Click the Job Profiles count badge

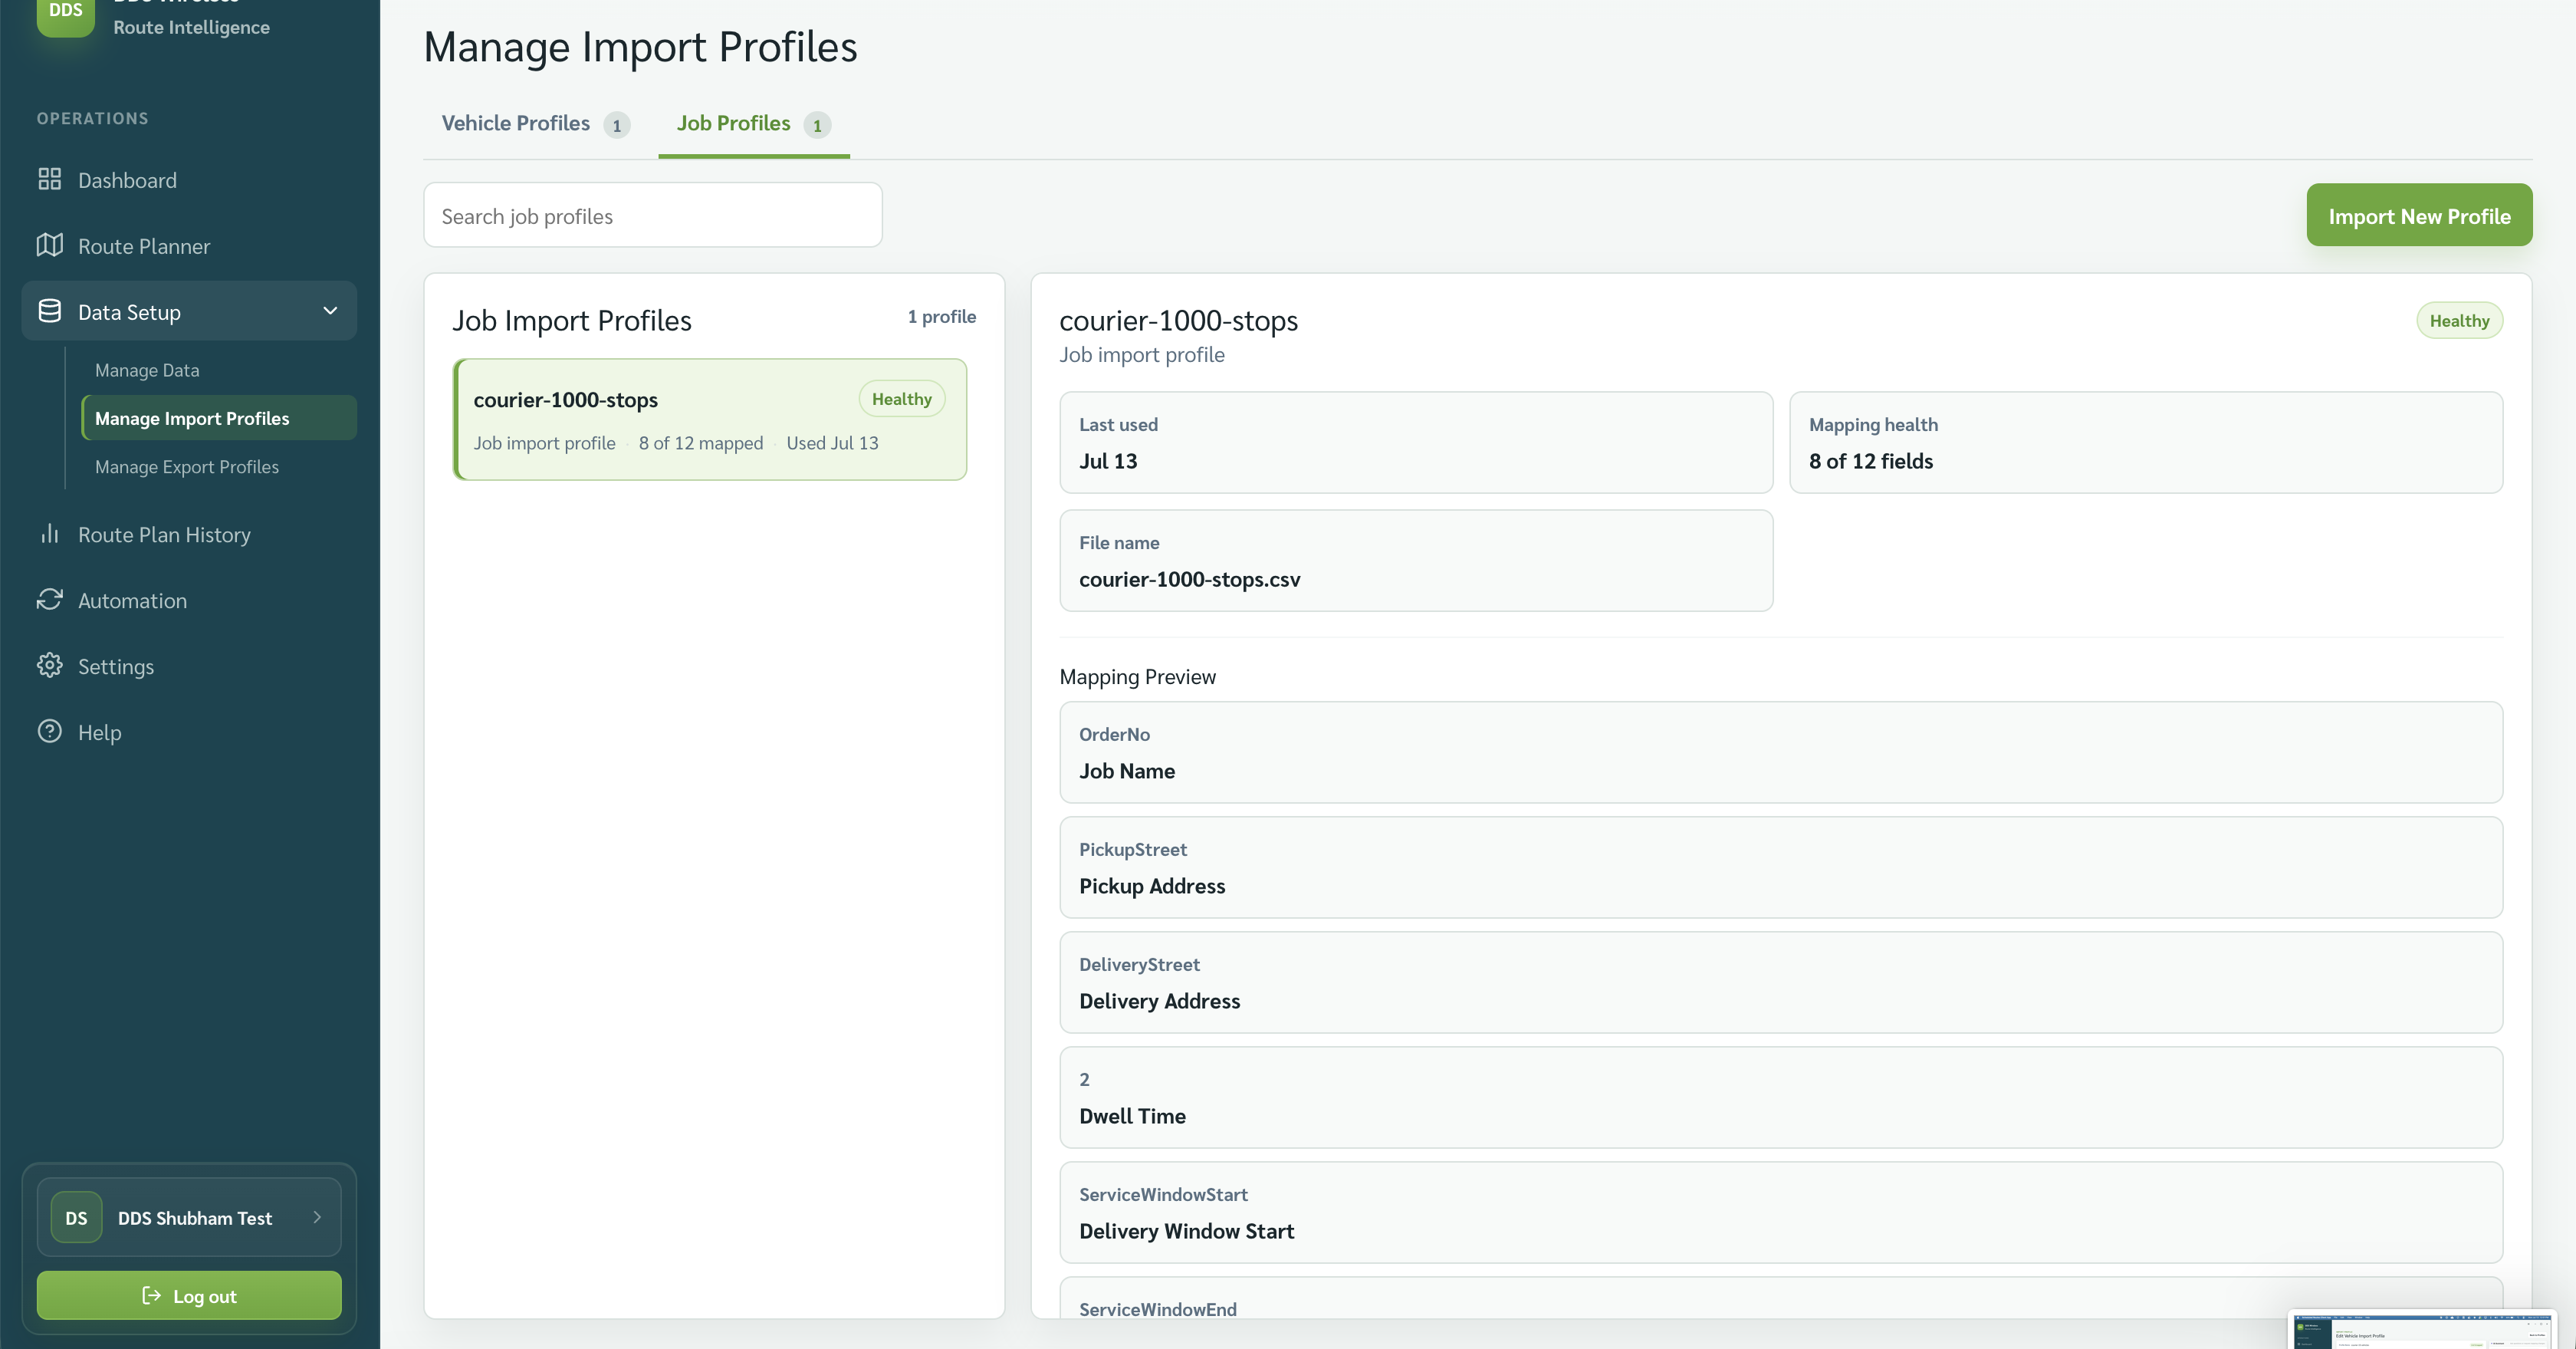(x=817, y=125)
